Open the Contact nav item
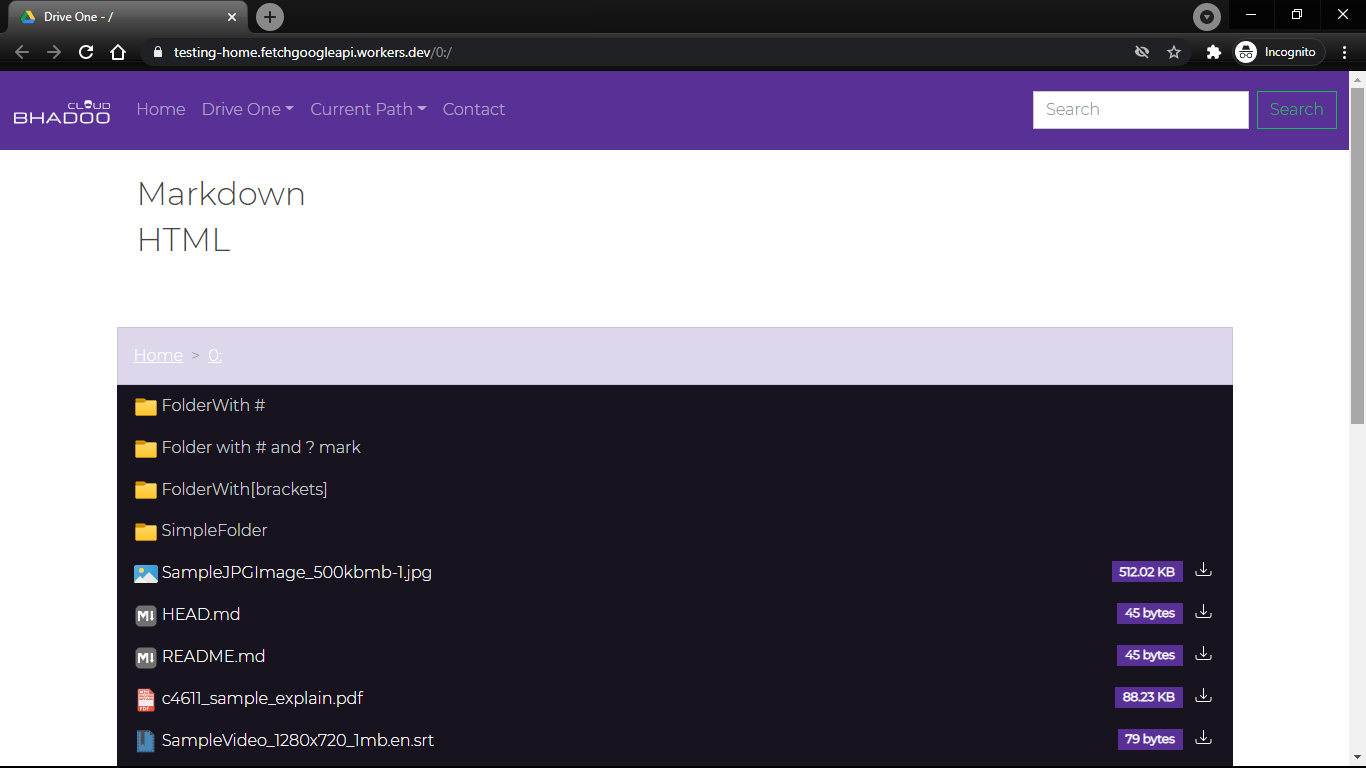The height and width of the screenshot is (768, 1366). point(474,110)
